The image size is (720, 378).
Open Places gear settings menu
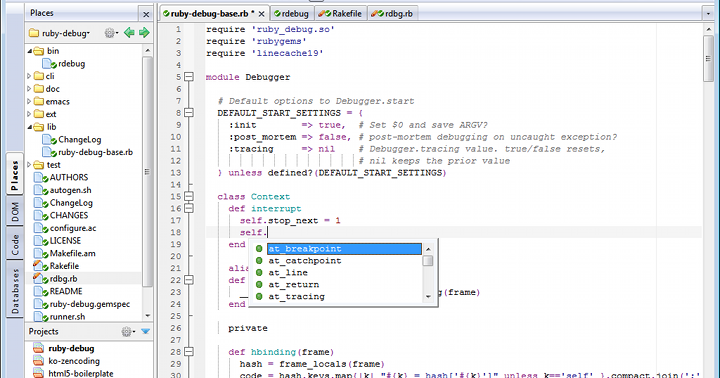(x=111, y=33)
